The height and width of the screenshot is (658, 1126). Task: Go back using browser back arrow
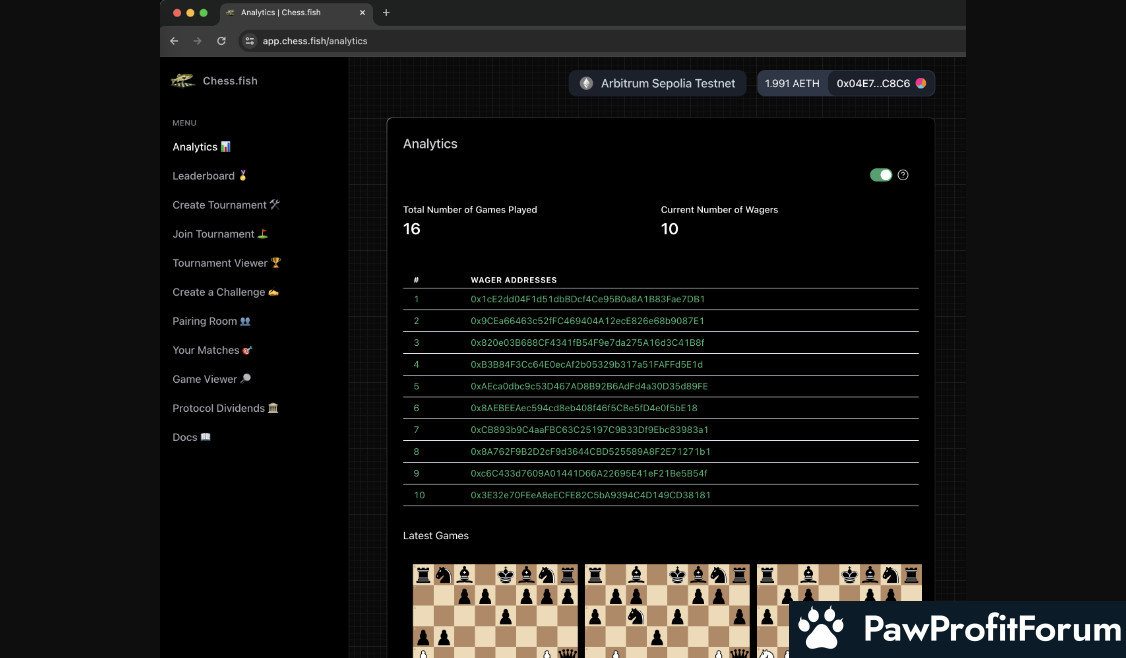[174, 41]
